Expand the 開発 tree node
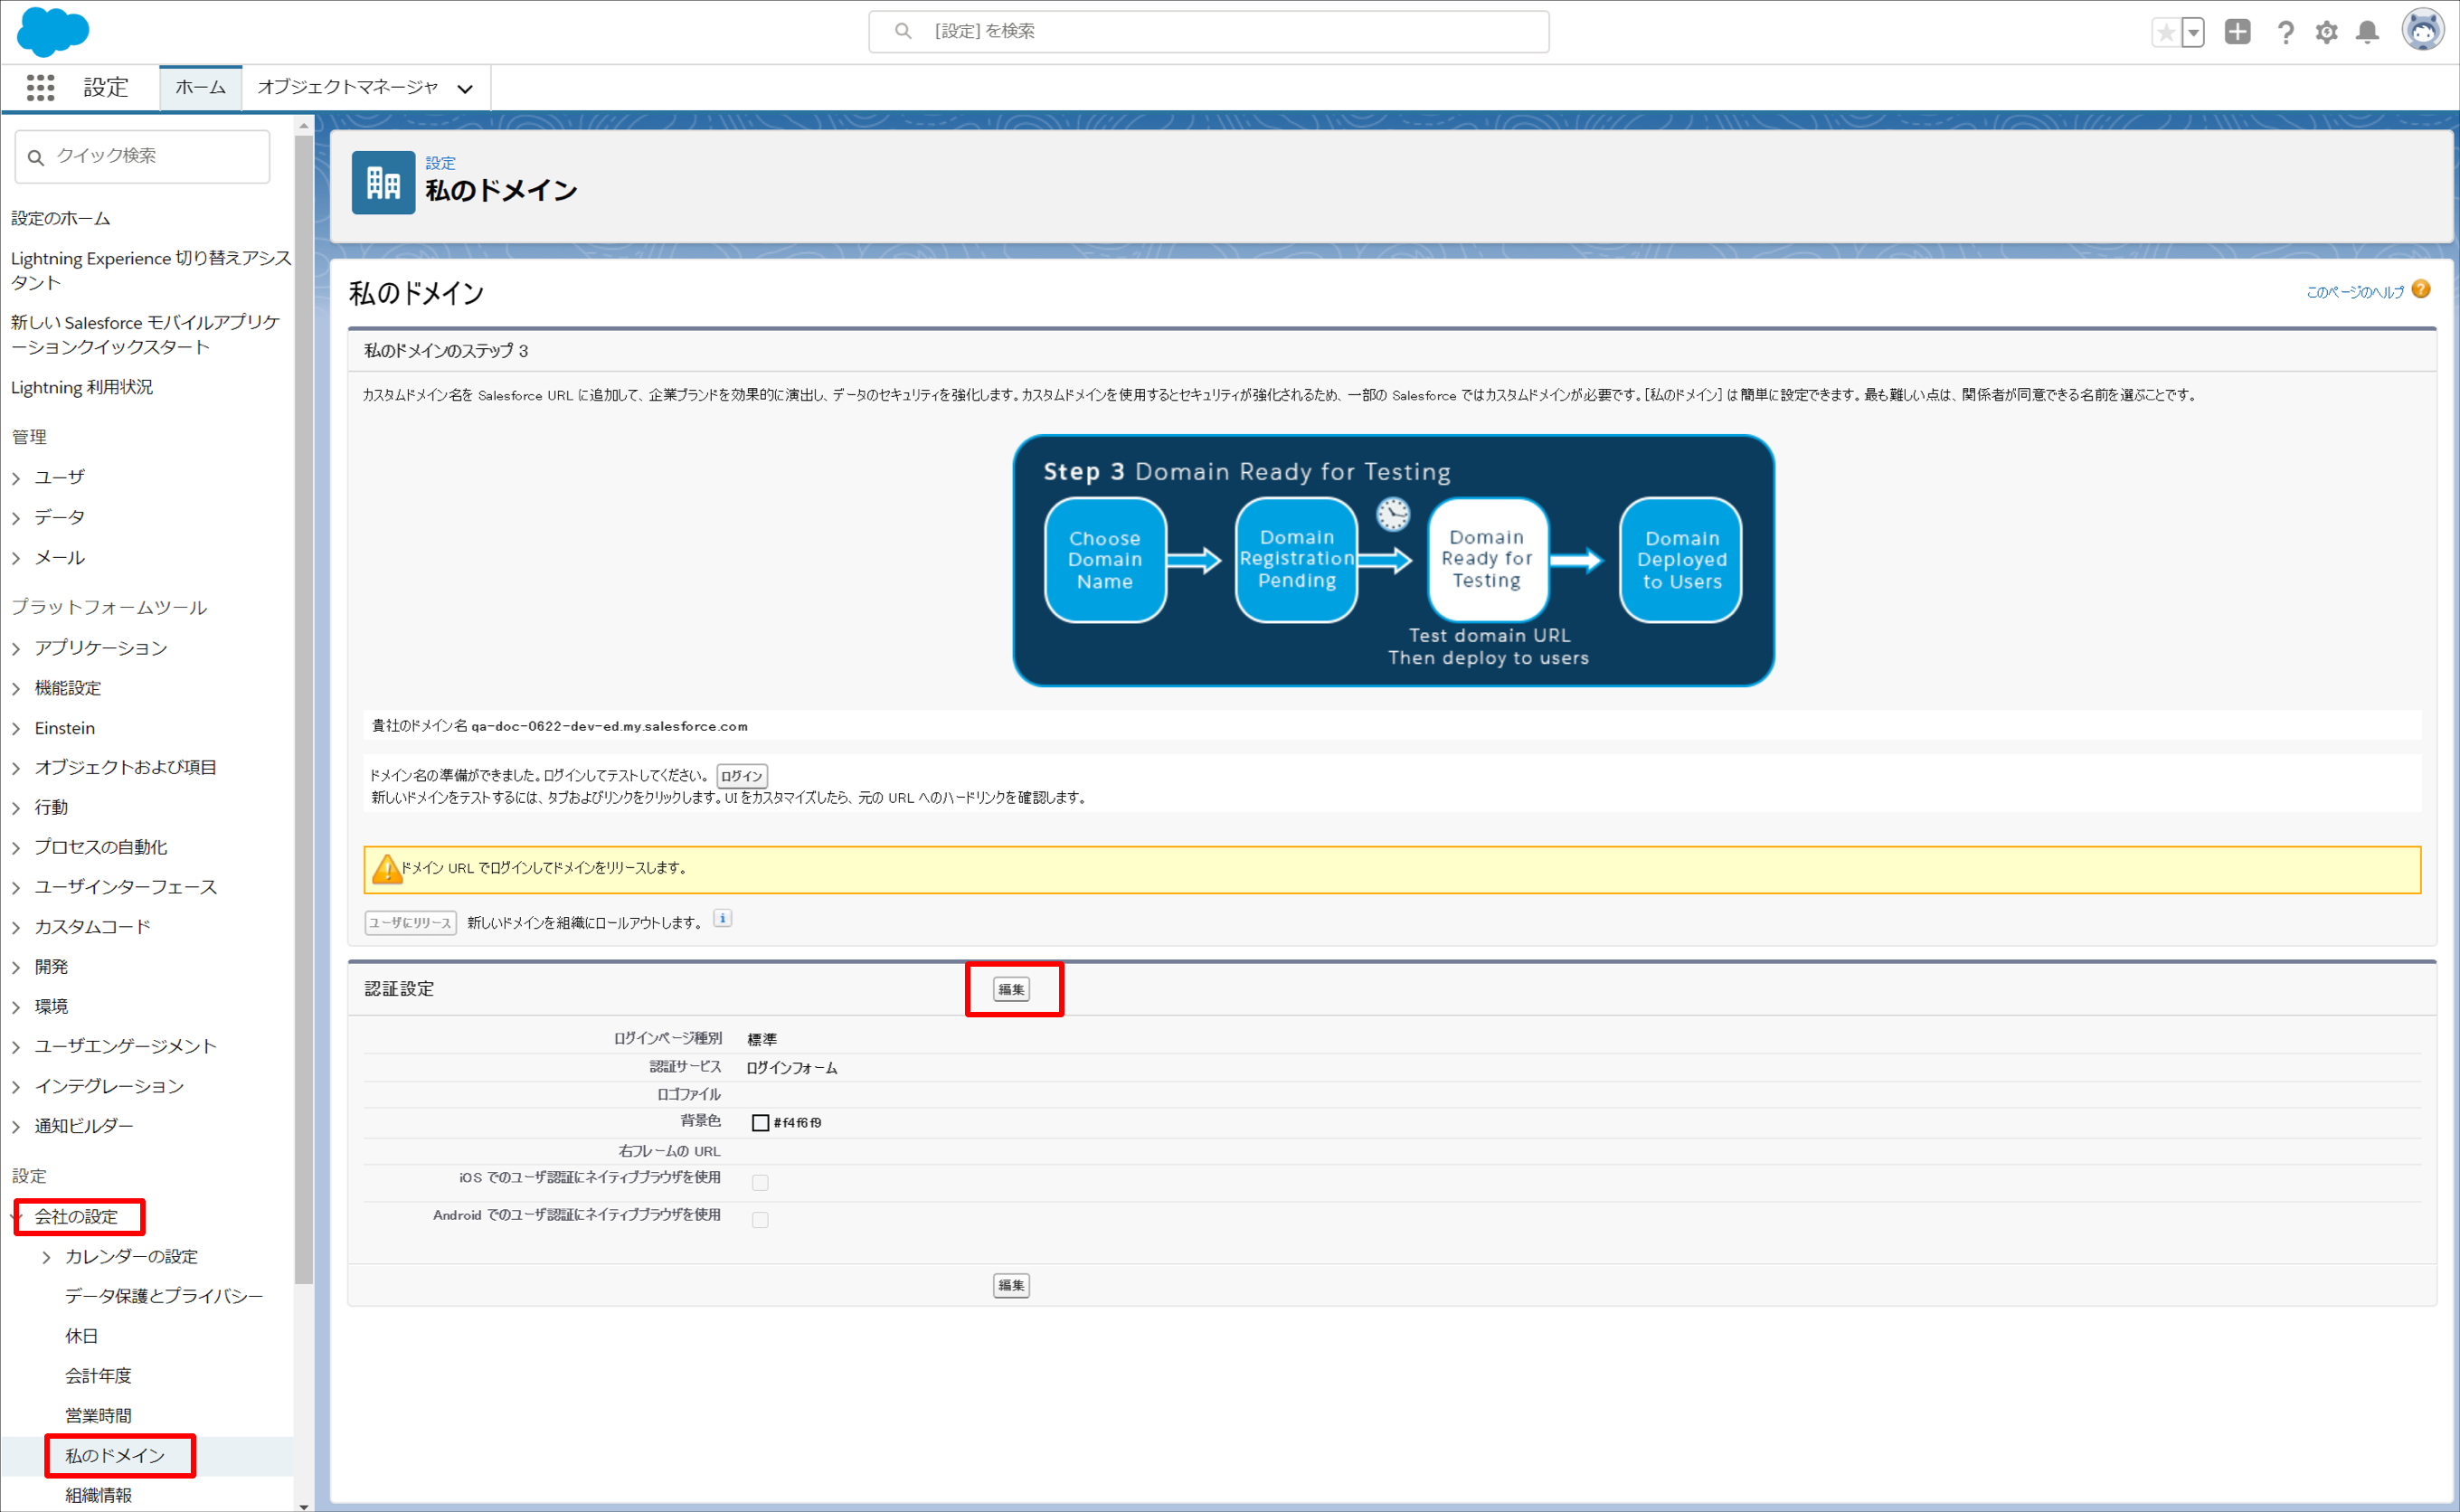The width and height of the screenshot is (2460, 1512). point(16,967)
